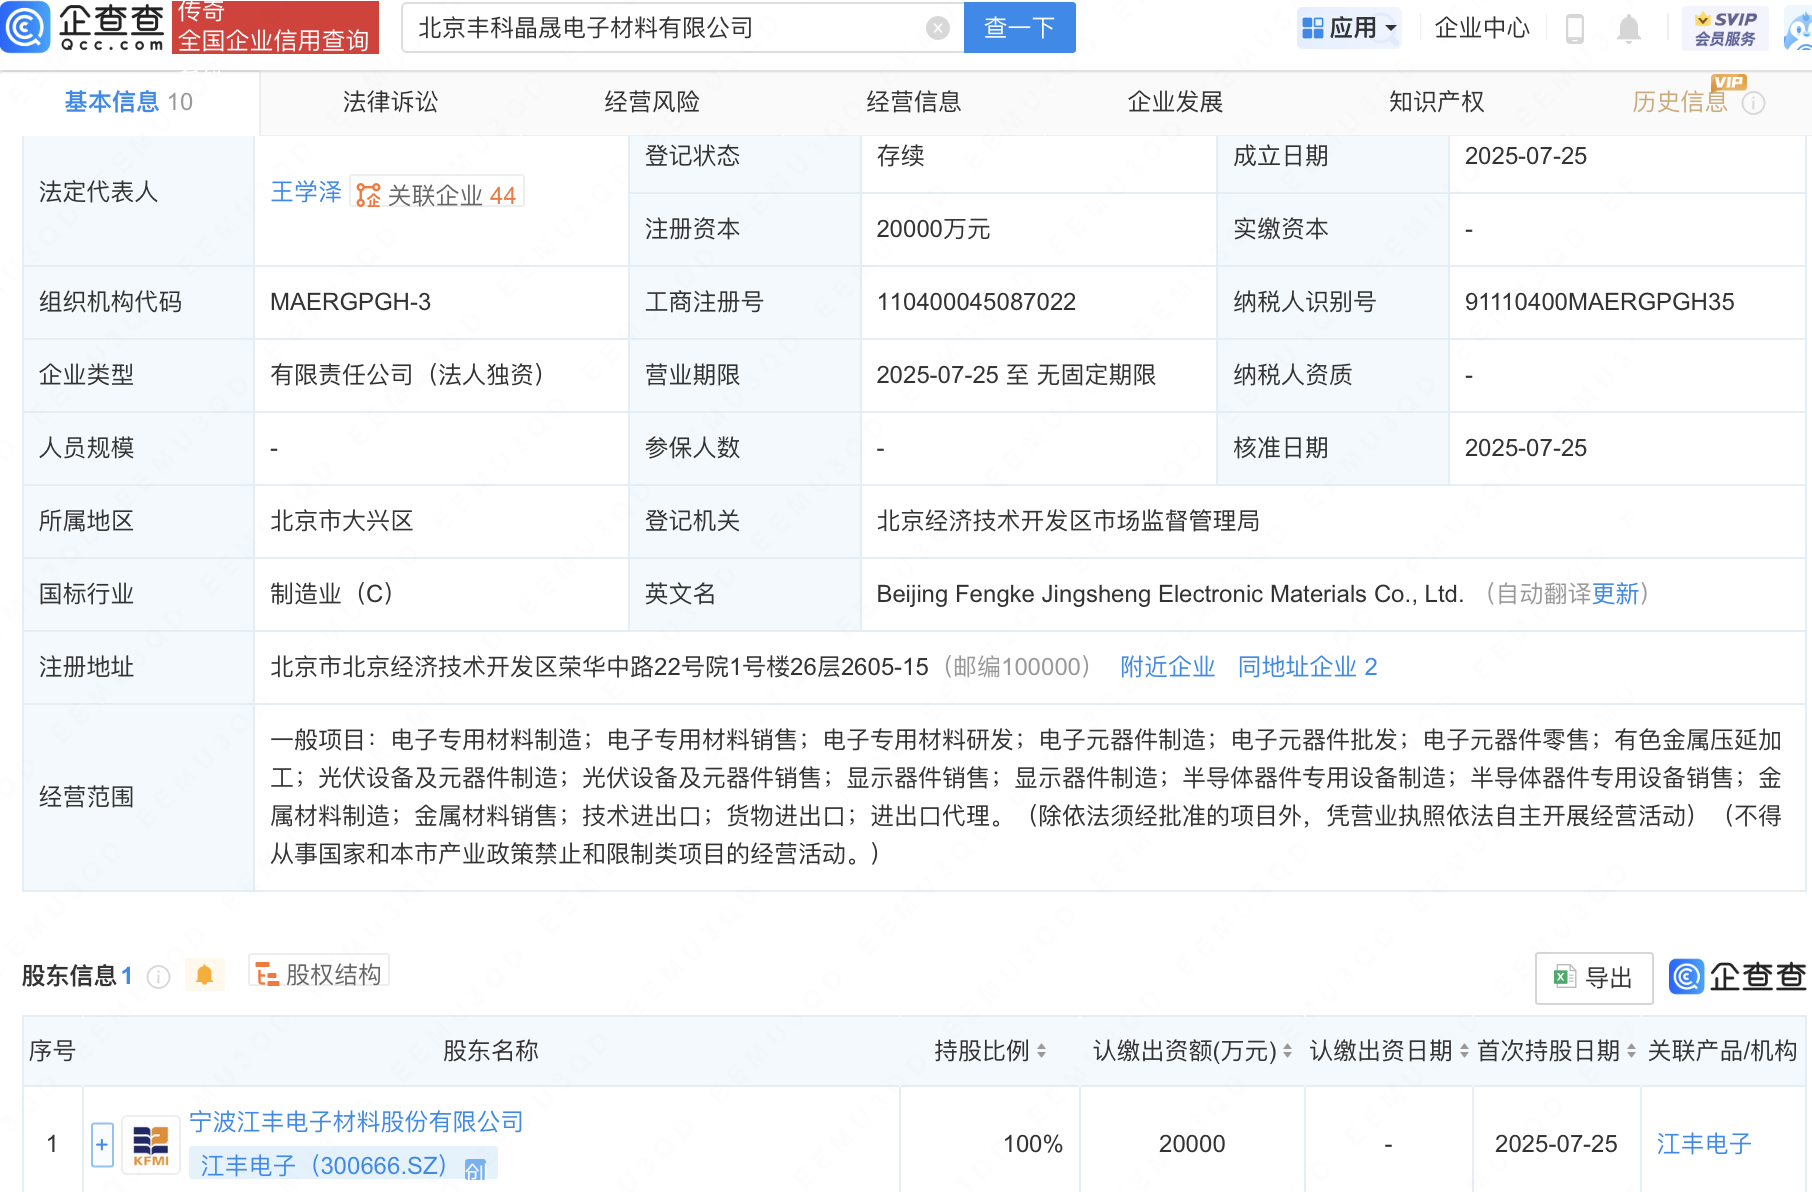Switch to the 基本信息 tab
This screenshot has width=1812, height=1192.
(129, 102)
